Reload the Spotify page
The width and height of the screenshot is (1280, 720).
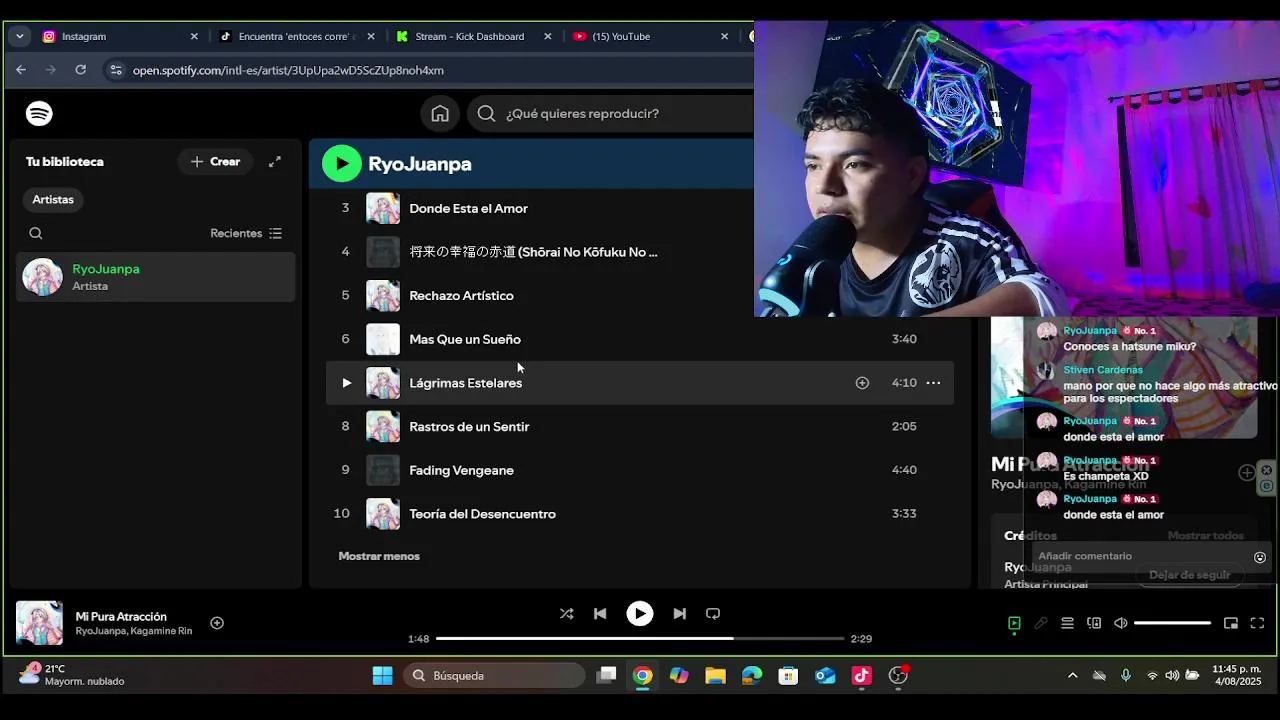[x=80, y=70]
